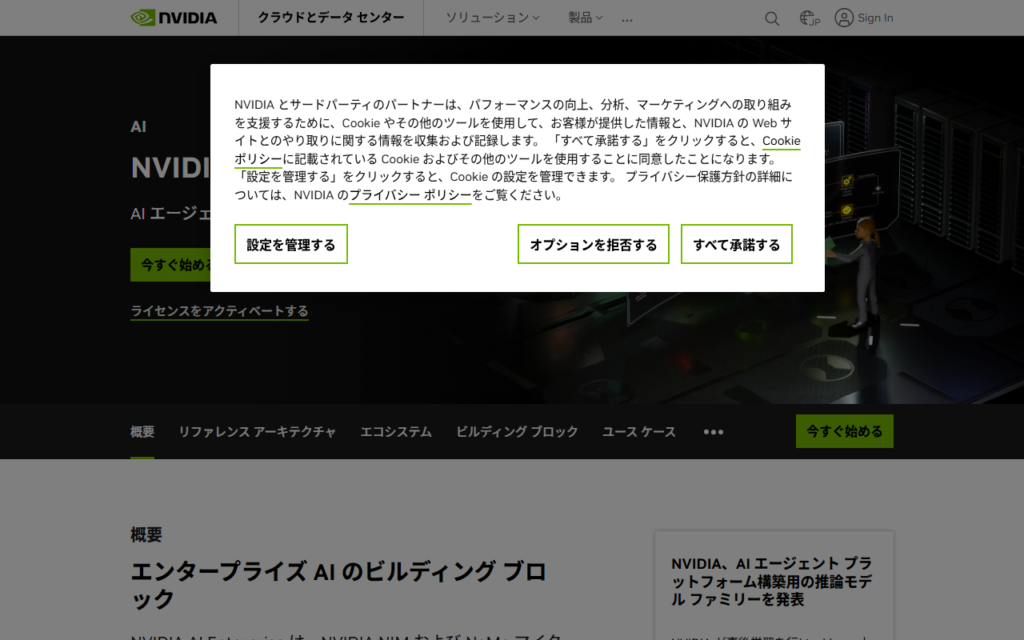Go to the エコシステム tab
The image size is (1024, 640).
(396, 432)
